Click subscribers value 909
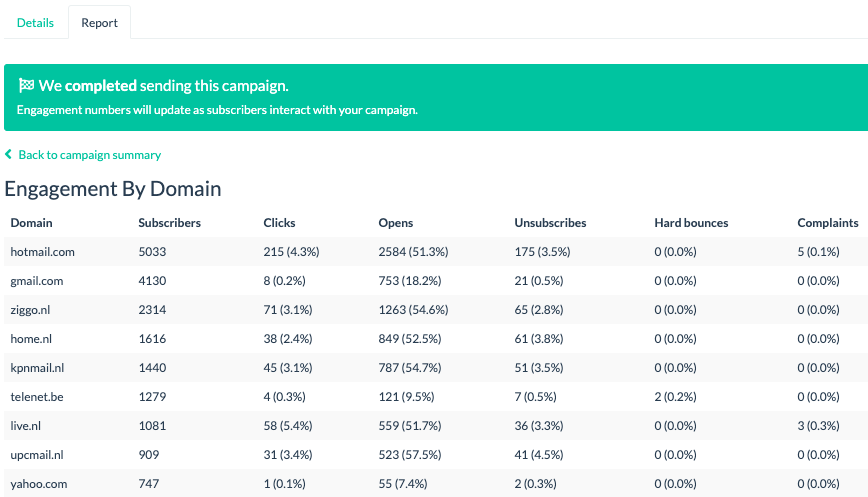Screen dimensions: 868x497 pyautogui.click(x=149, y=455)
